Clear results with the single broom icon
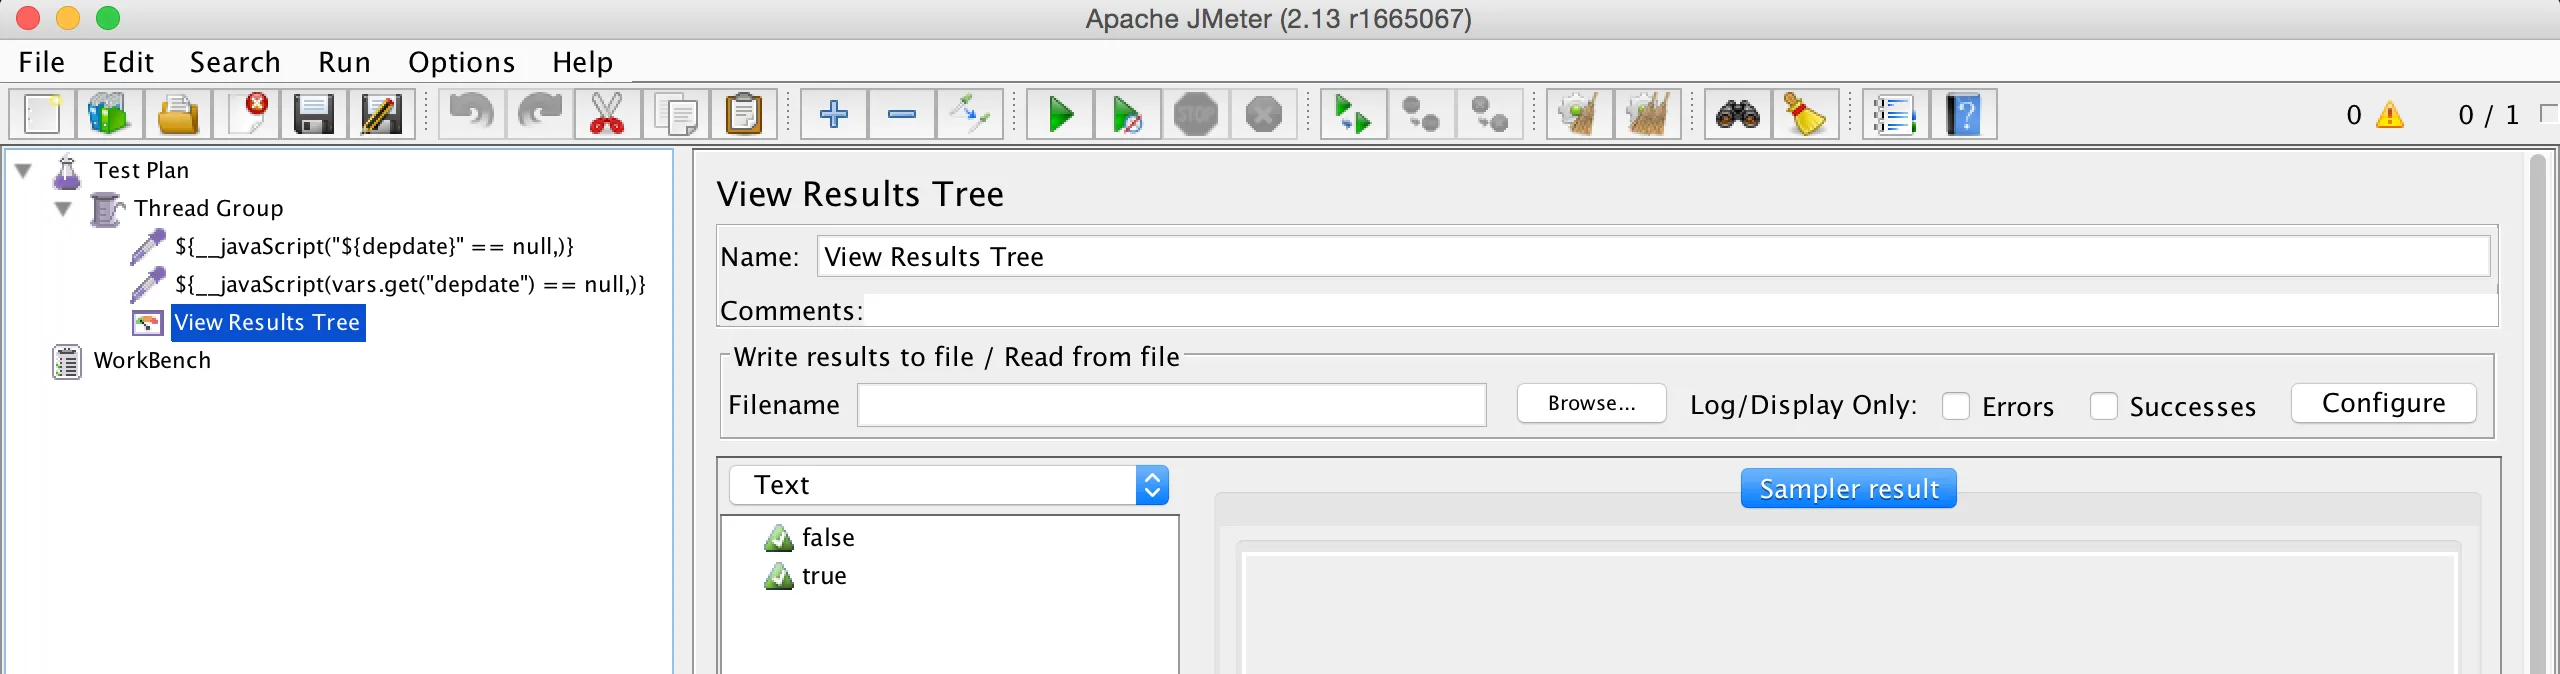This screenshot has height=674, width=2560. coord(1580,114)
